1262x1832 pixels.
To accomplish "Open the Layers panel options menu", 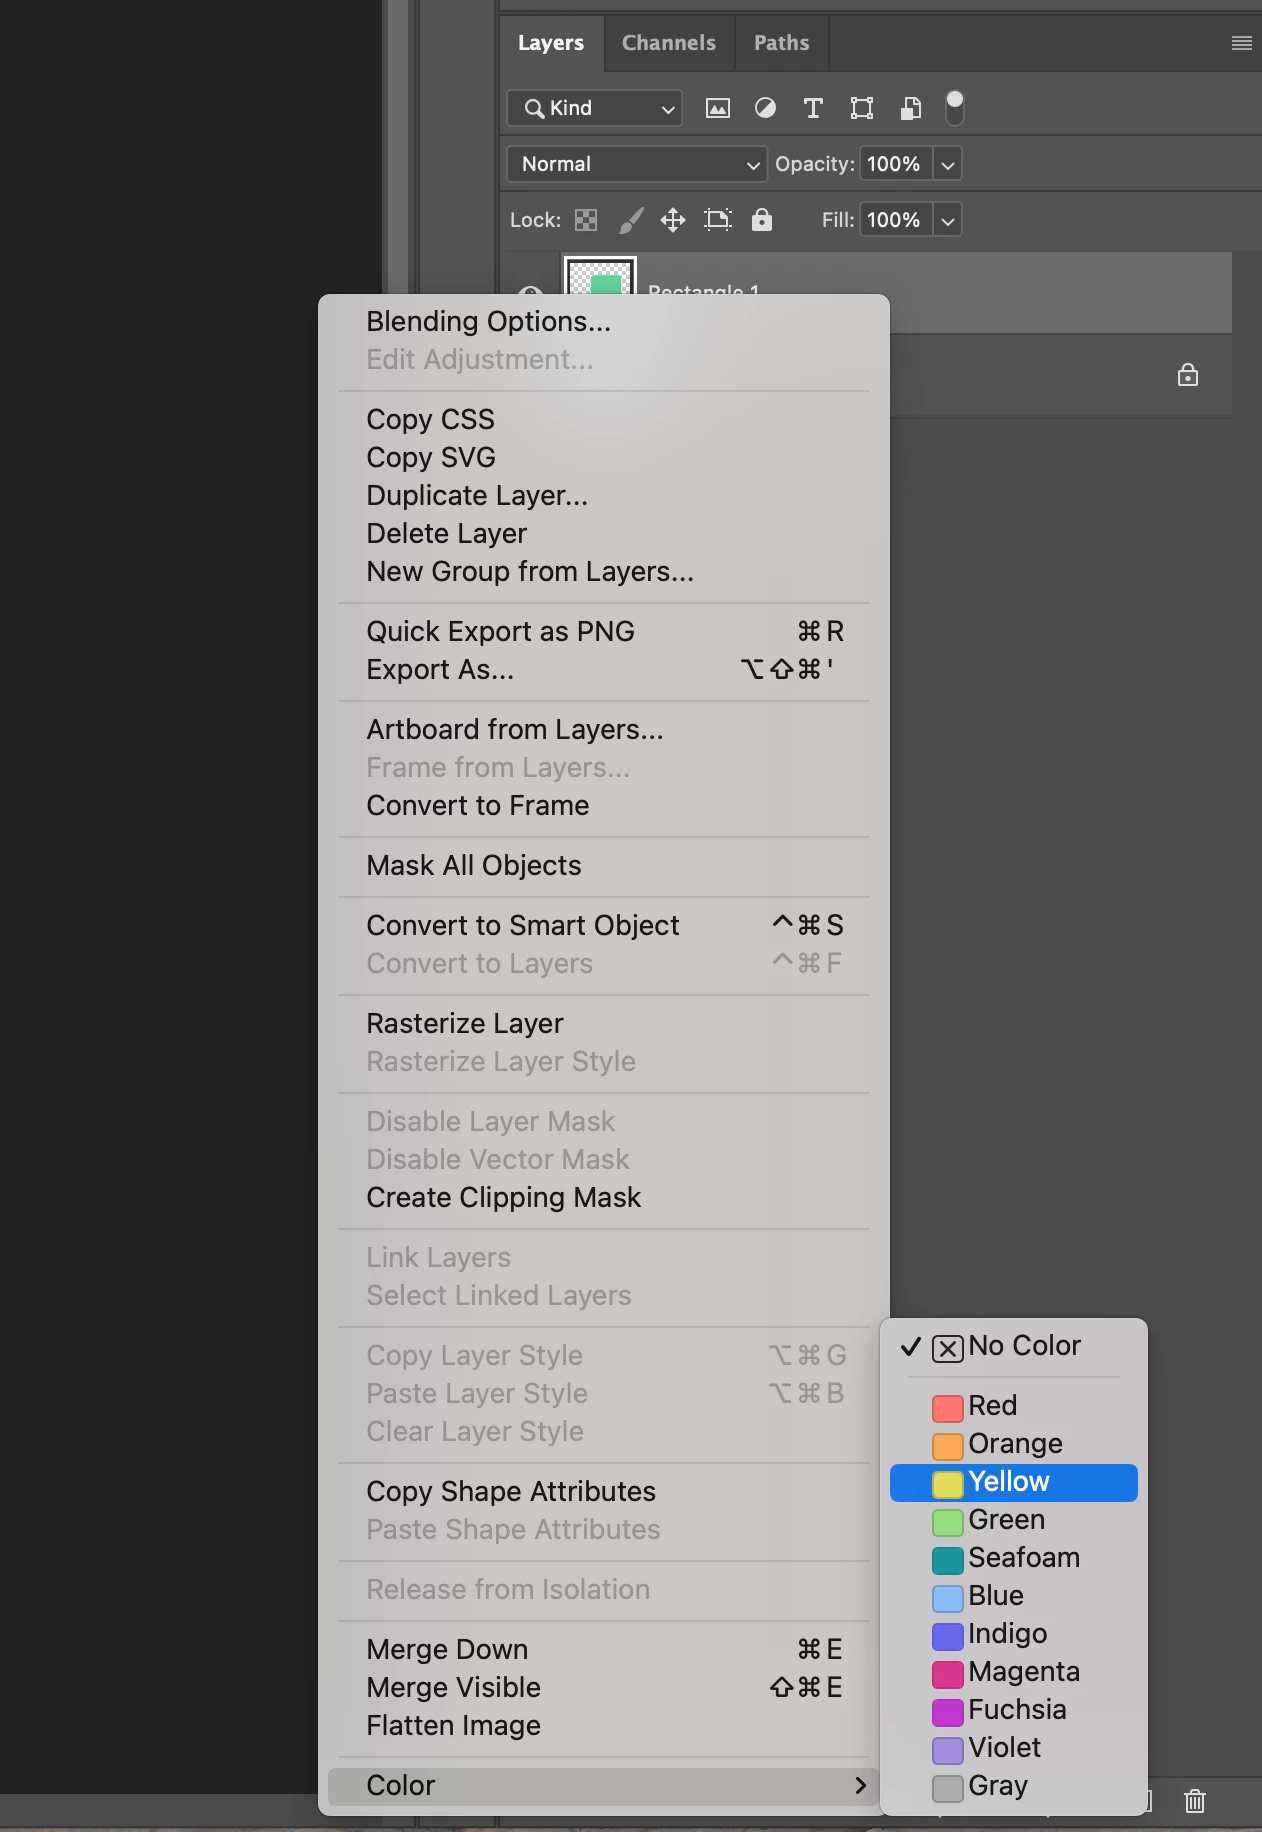I will [x=1241, y=43].
